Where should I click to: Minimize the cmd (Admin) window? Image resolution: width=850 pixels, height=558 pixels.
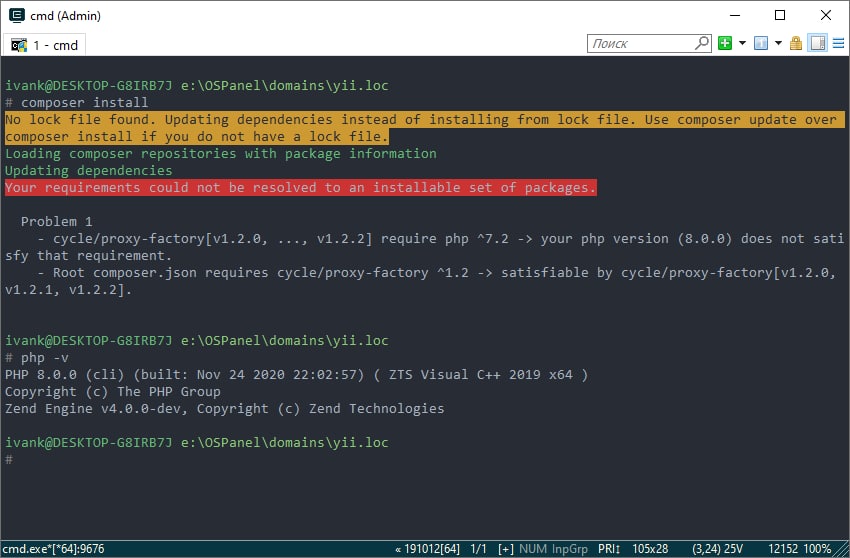point(735,15)
